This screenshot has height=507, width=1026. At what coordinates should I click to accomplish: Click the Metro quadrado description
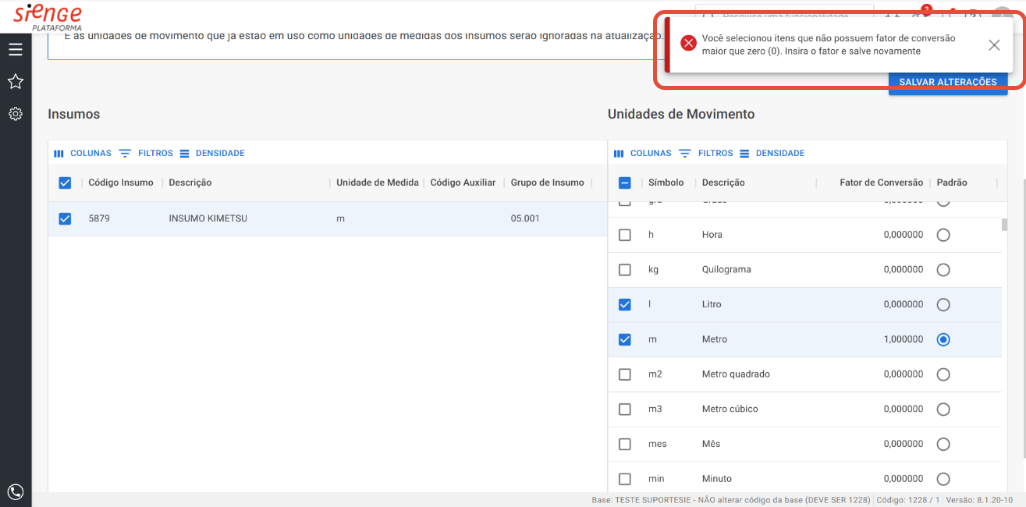pyautogui.click(x=735, y=374)
